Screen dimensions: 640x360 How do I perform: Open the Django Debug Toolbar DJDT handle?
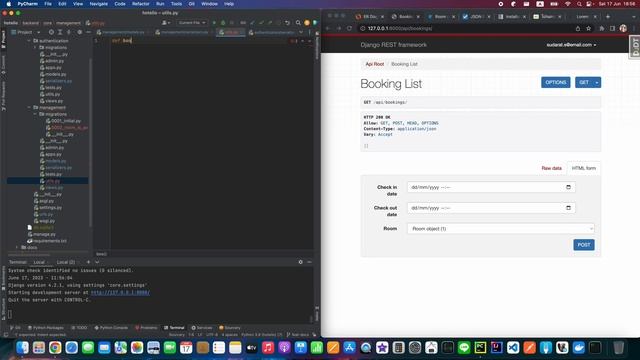pos(635,47)
